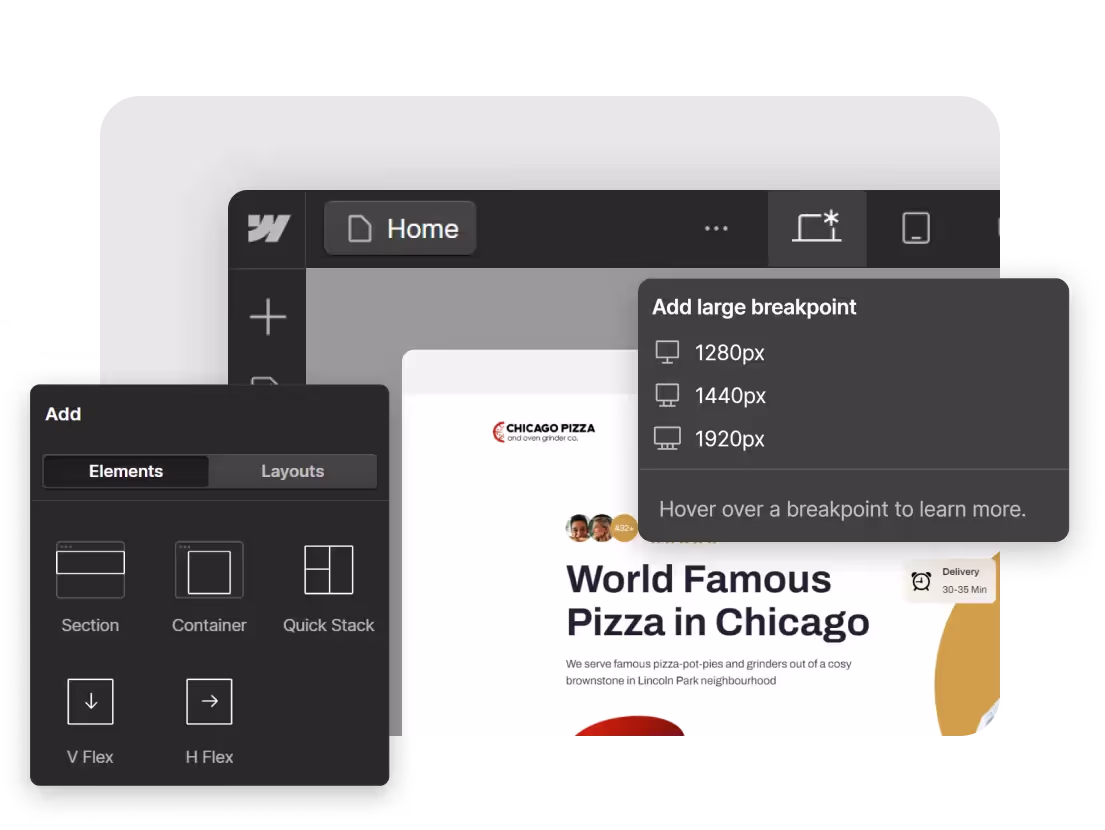Click the add large breakpoint desktop icon

point(817,227)
